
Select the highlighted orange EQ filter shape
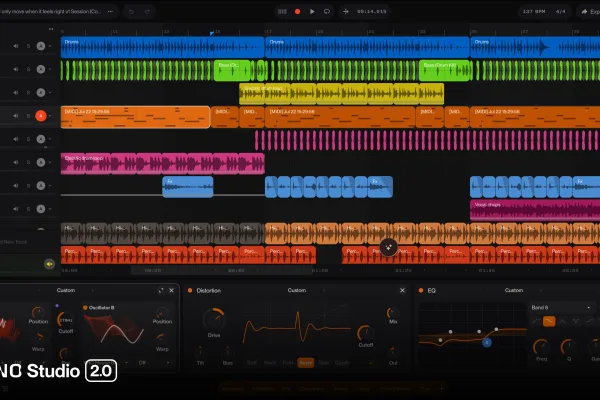(x=549, y=321)
